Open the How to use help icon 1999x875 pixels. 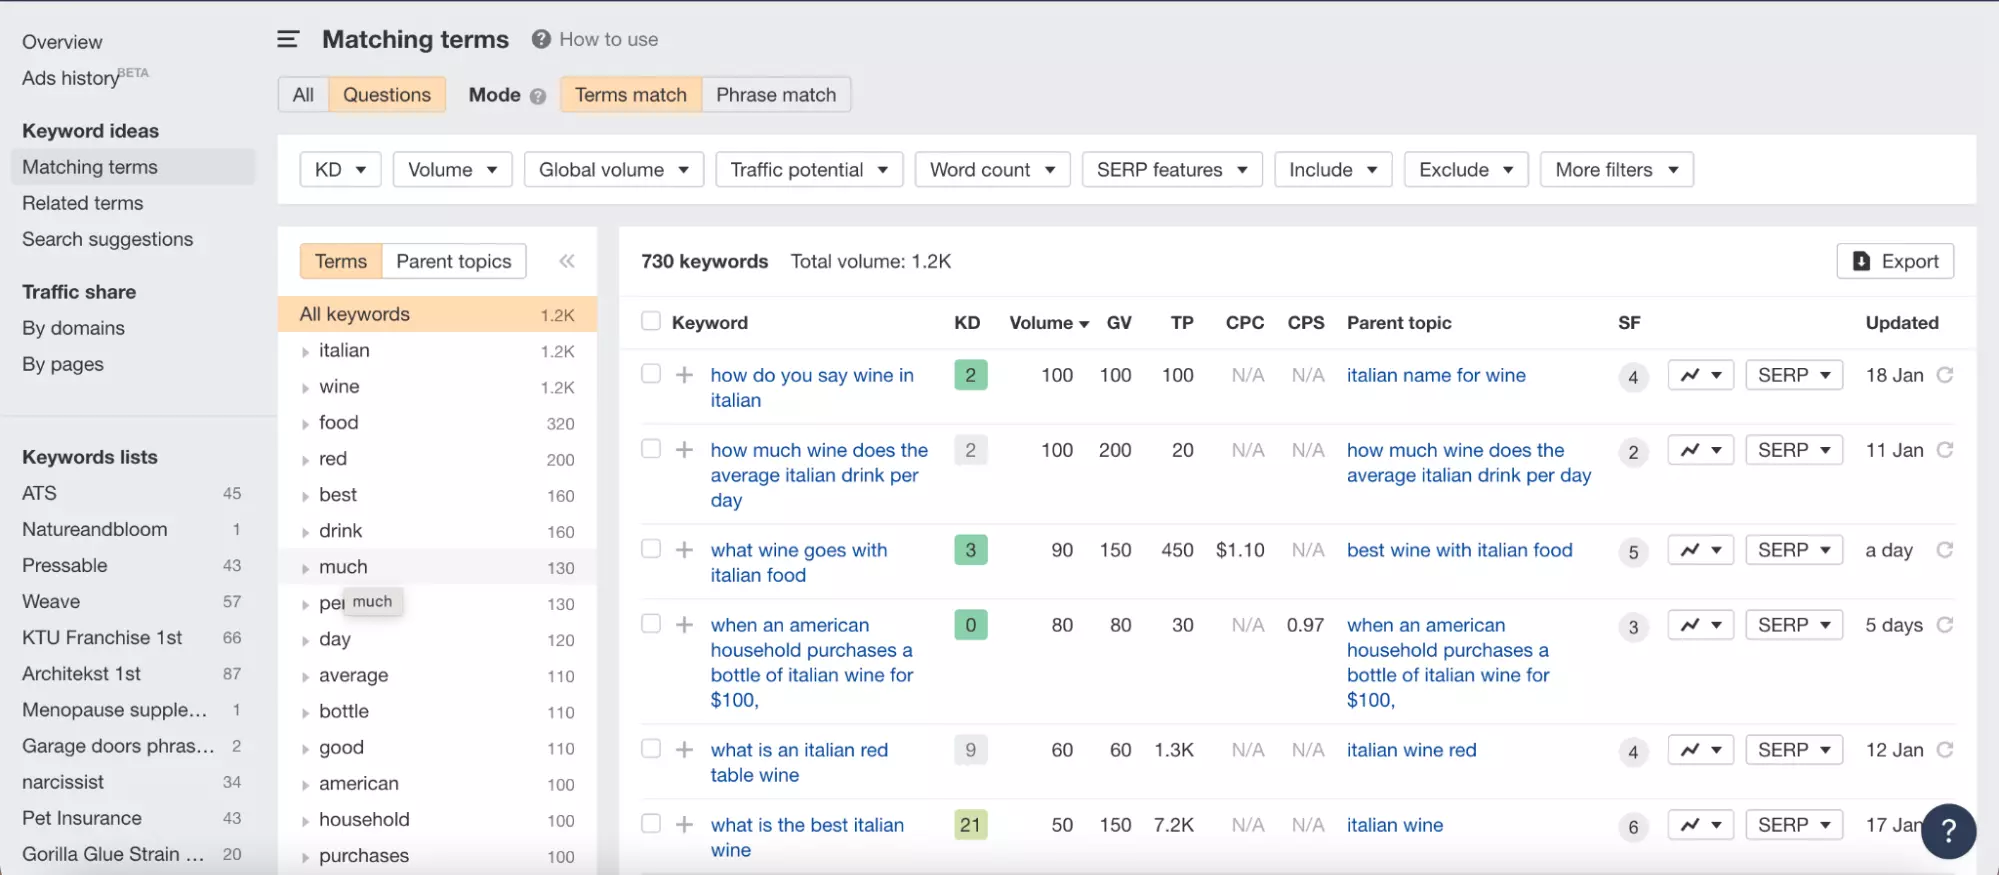[541, 39]
